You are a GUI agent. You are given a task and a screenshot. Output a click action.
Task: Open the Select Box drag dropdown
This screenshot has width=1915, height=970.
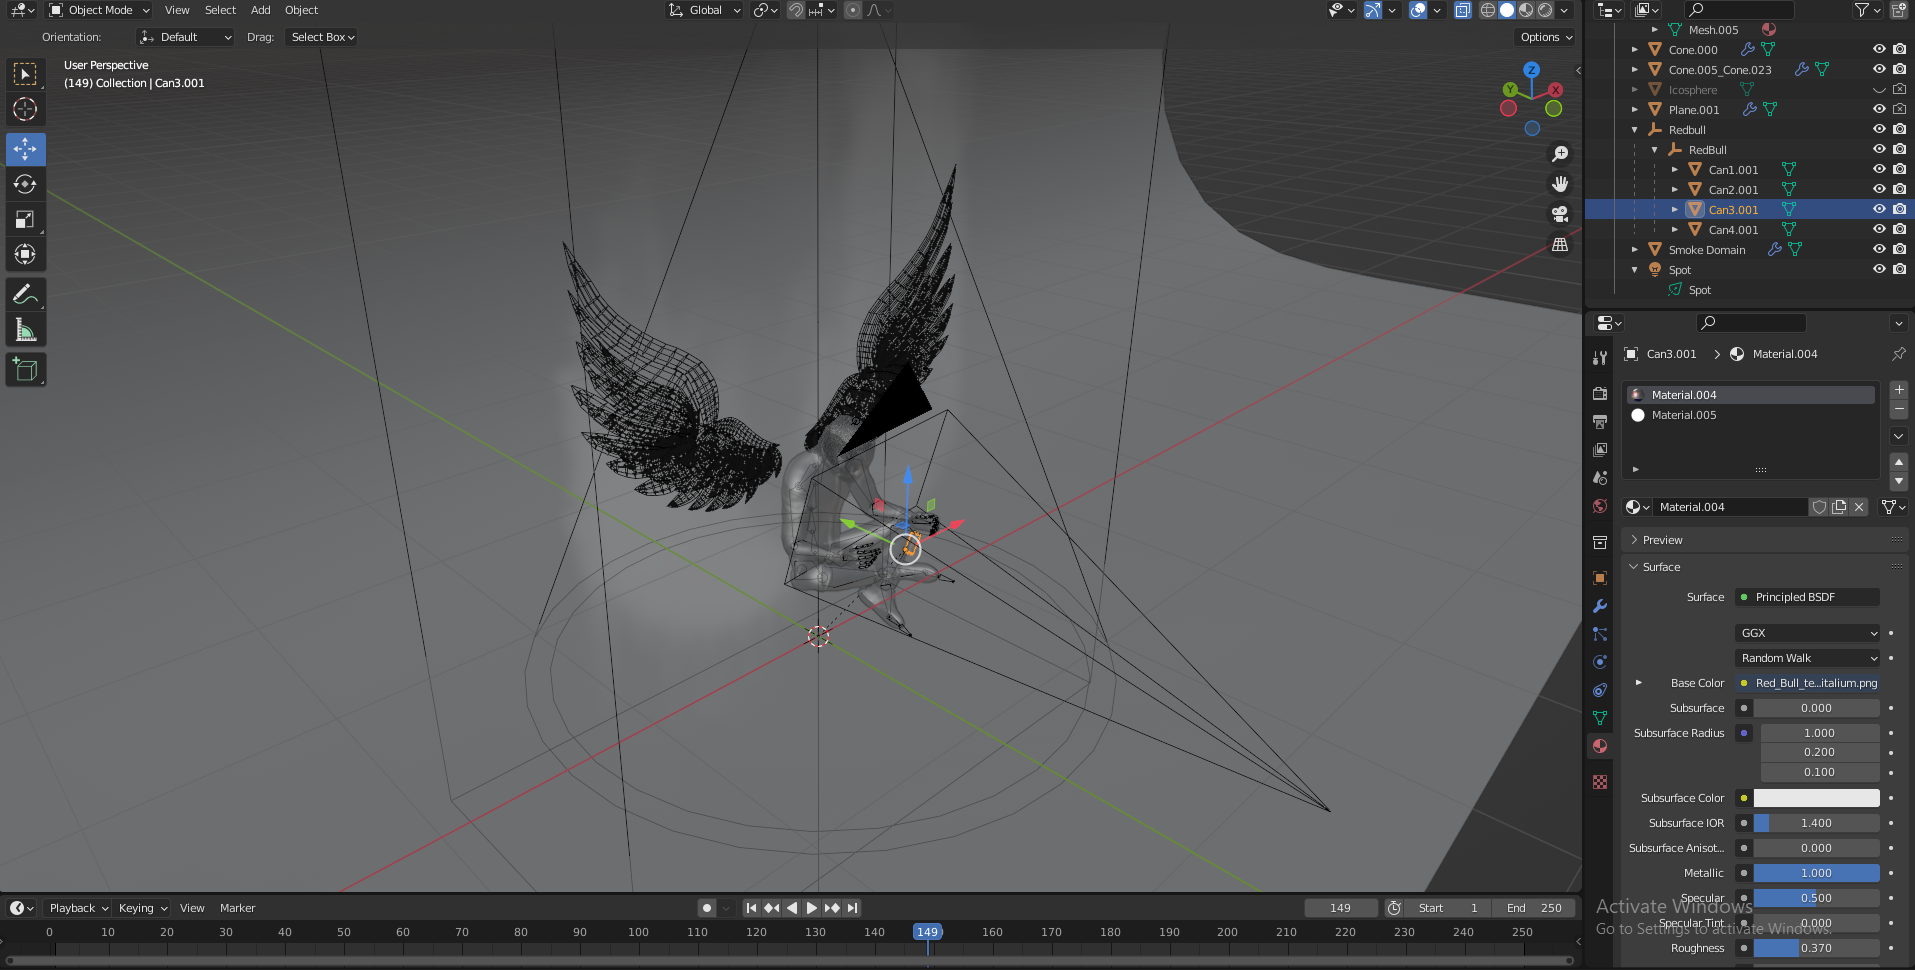tap(322, 37)
